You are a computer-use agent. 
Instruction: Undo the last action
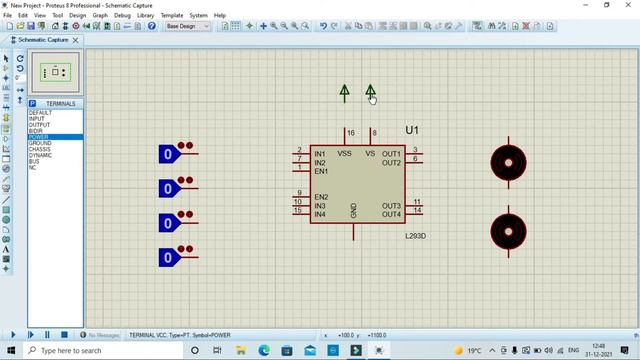(323, 26)
